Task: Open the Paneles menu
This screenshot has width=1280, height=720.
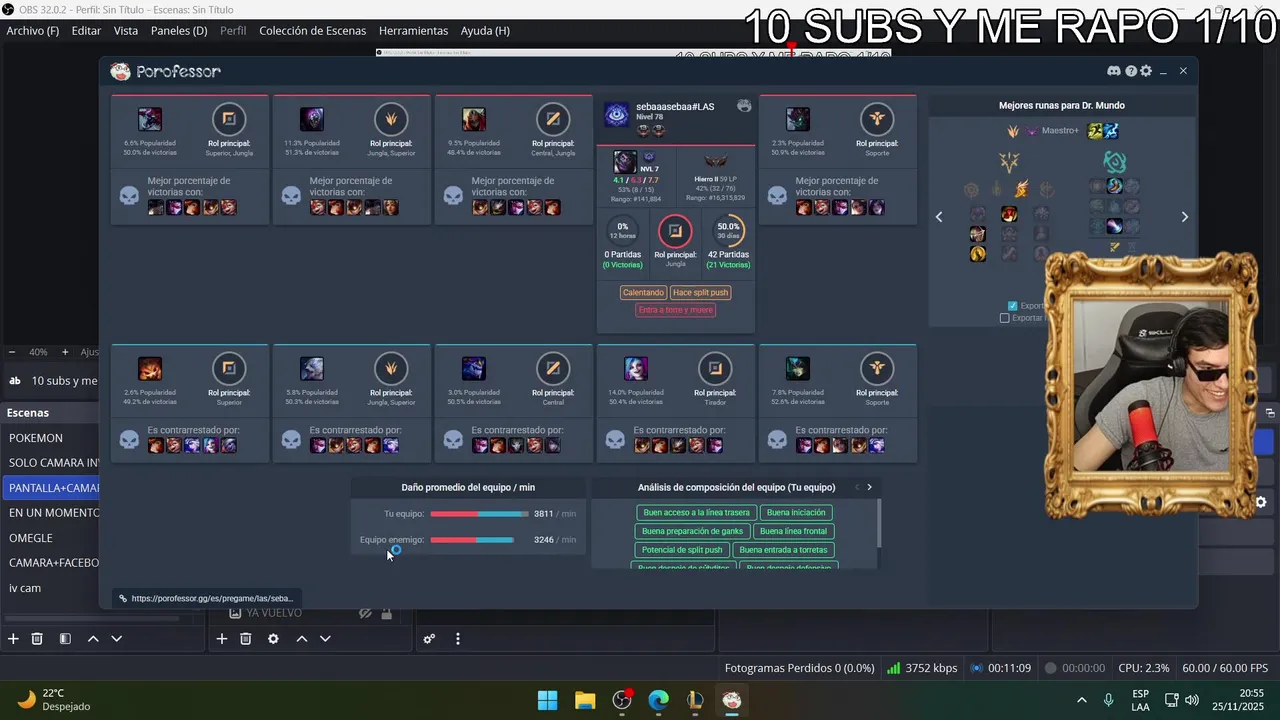Action: tap(179, 31)
